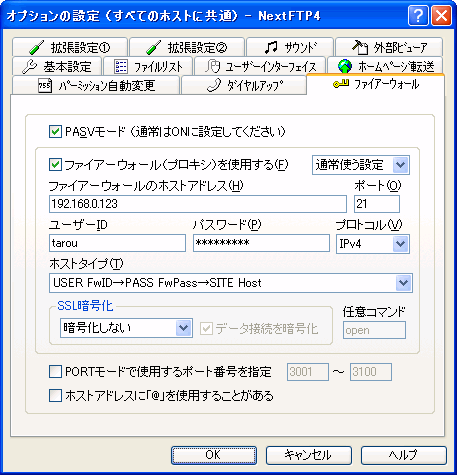Open the プロトコル IPv4 dropdown
The image size is (457, 475).
pyautogui.click(x=373, y=244)
